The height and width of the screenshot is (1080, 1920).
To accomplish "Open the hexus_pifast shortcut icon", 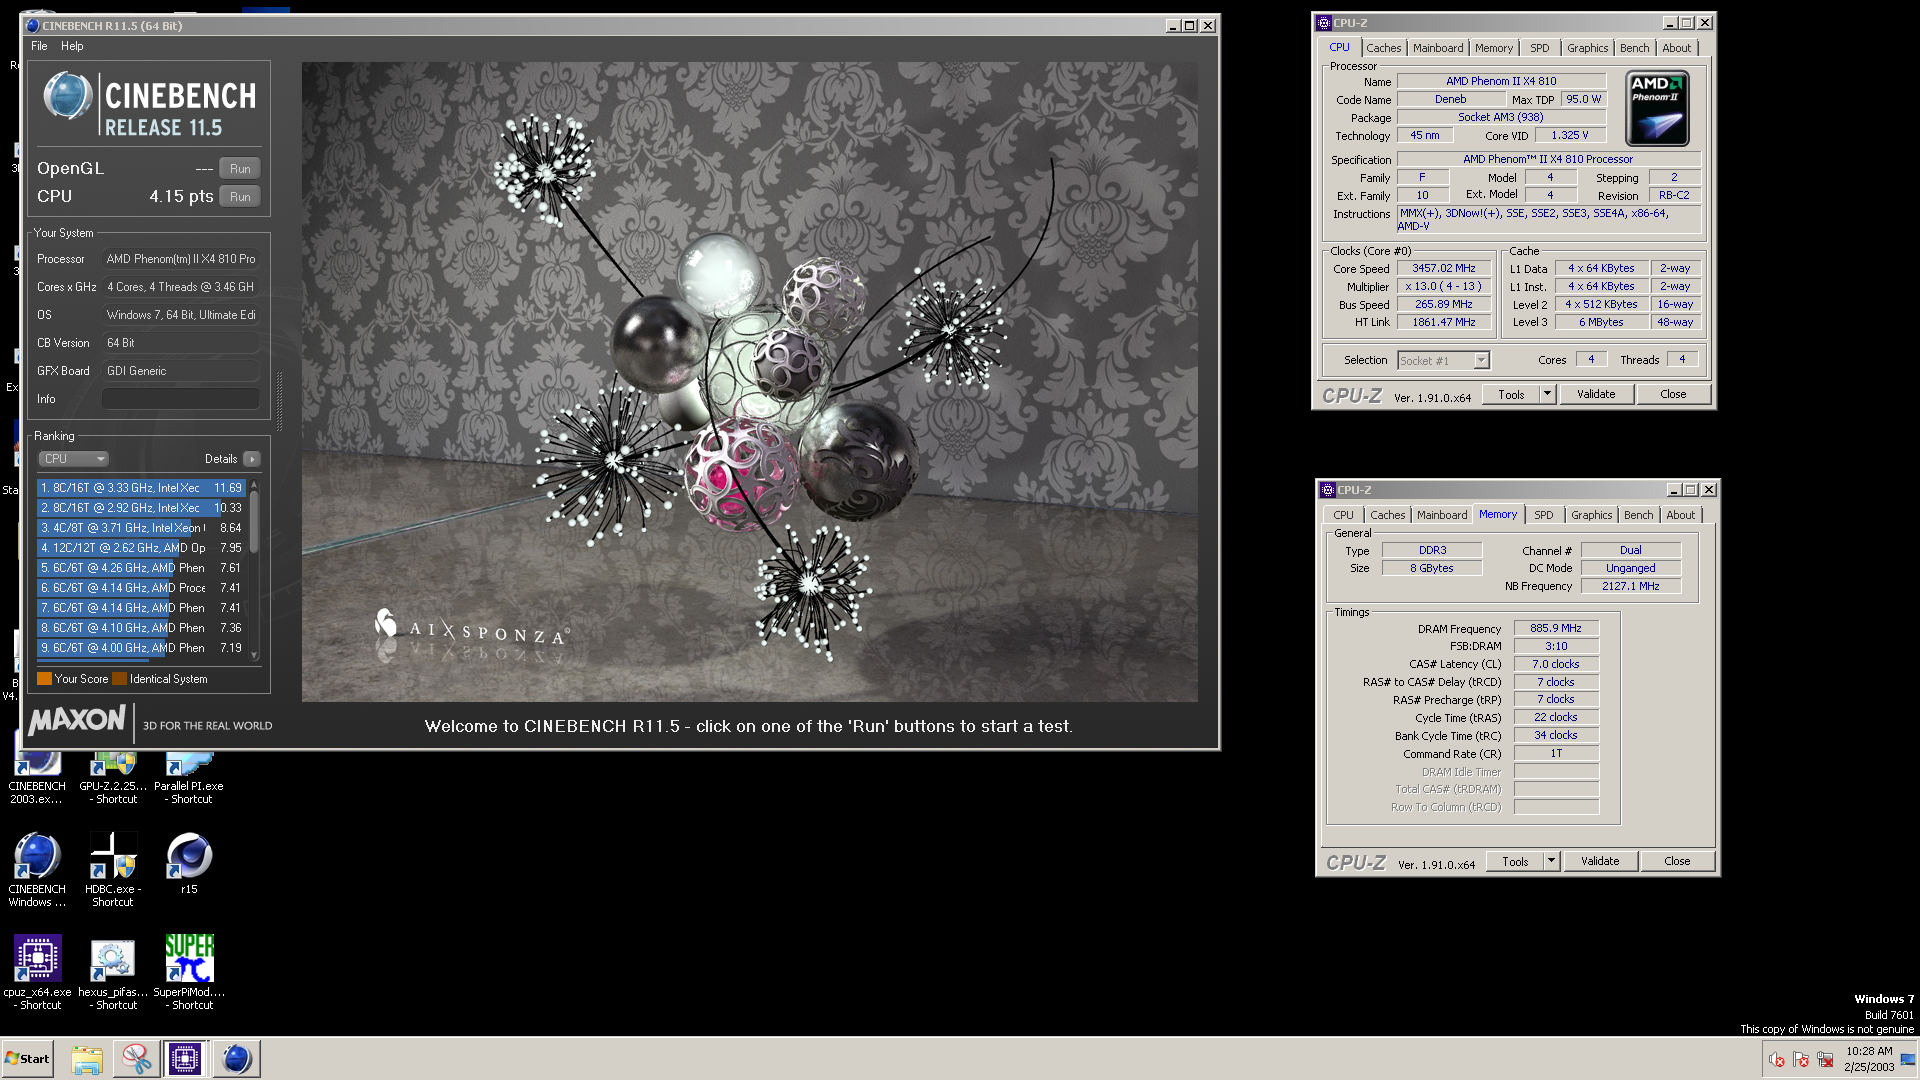I will (113, 971).
